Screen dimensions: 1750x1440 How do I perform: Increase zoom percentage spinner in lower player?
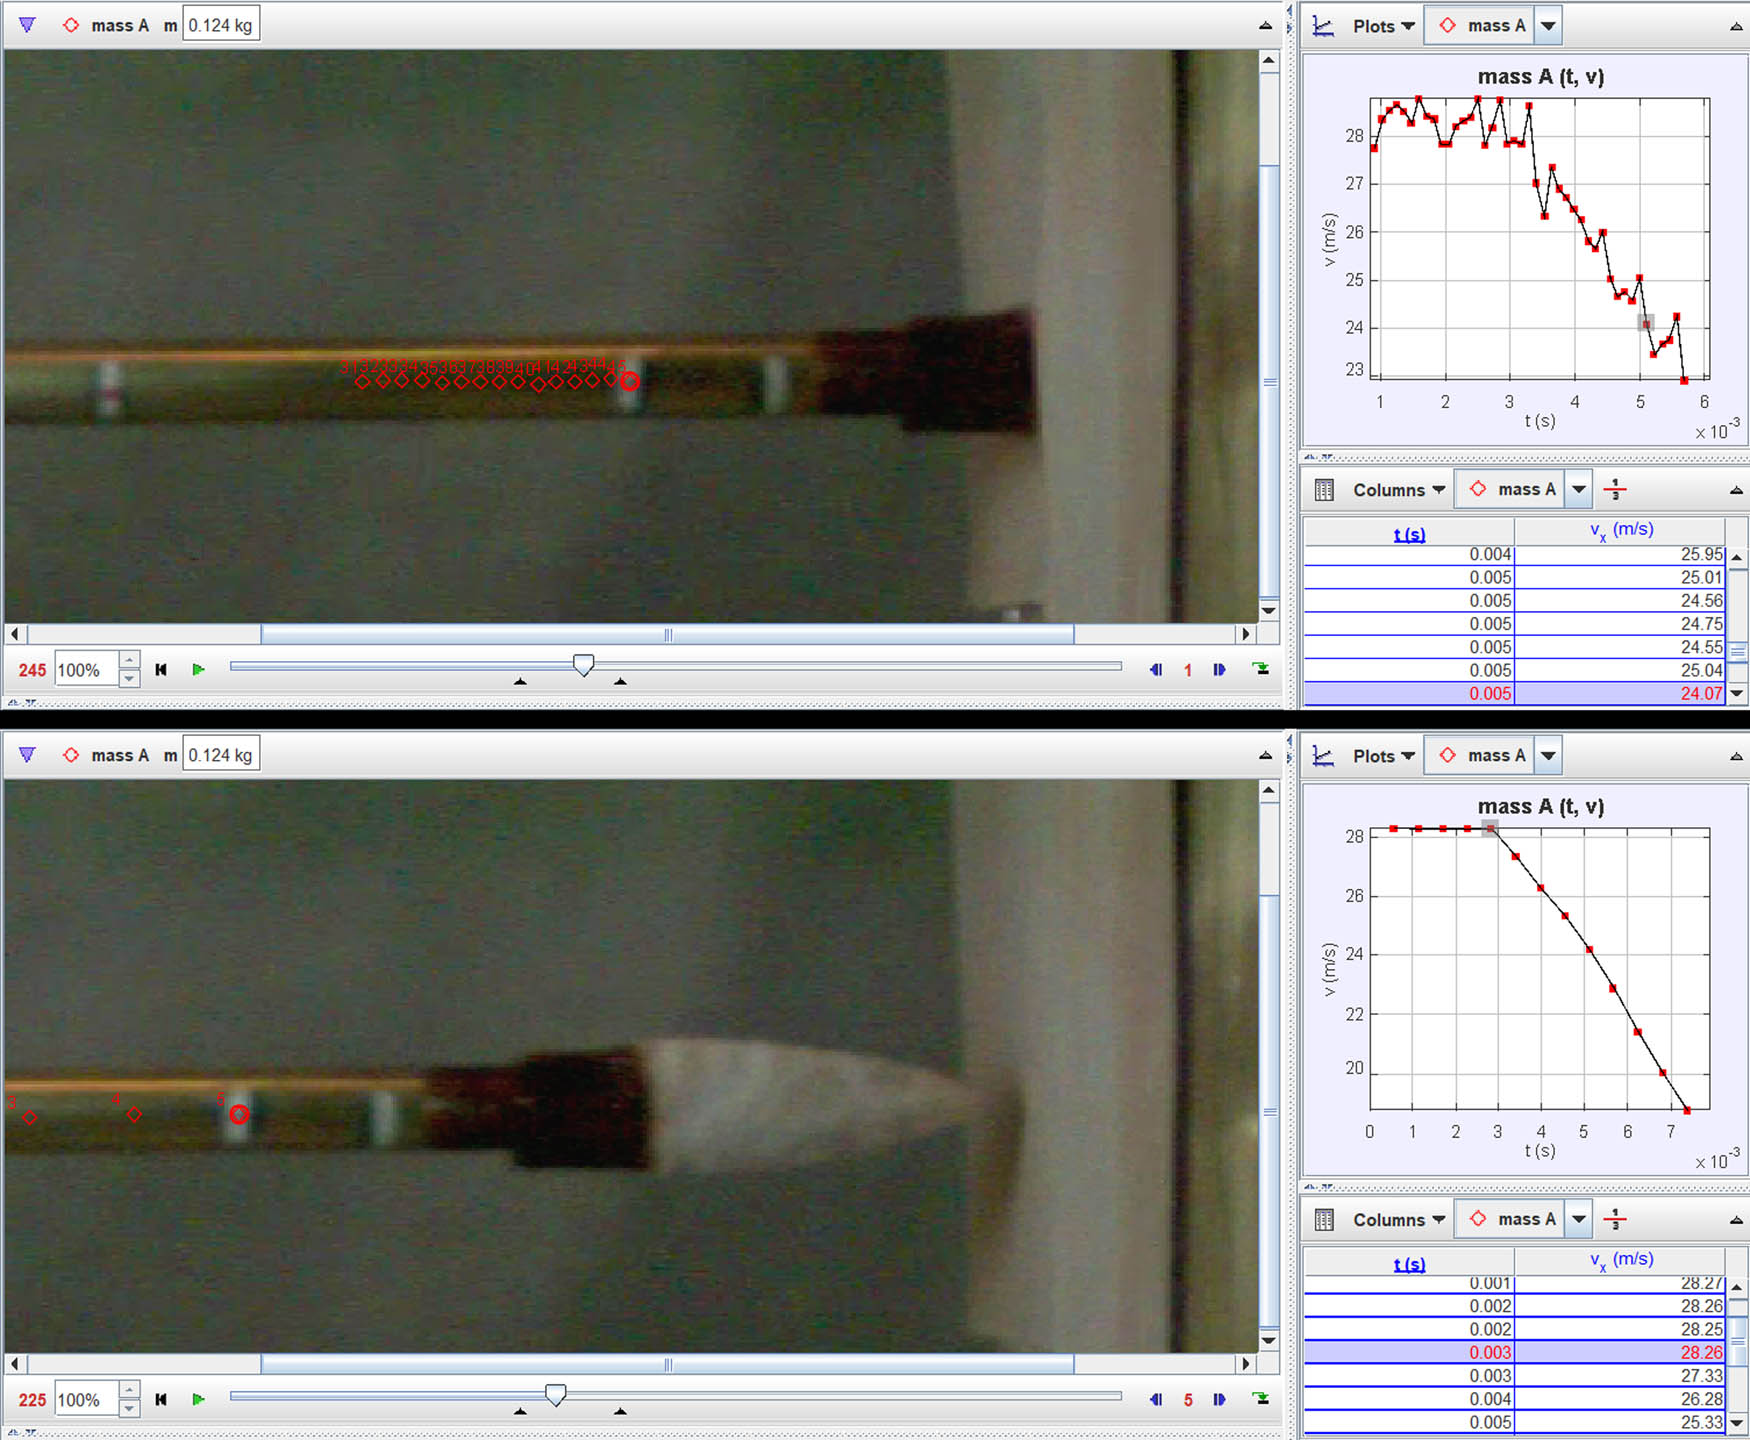[129, 1392]
